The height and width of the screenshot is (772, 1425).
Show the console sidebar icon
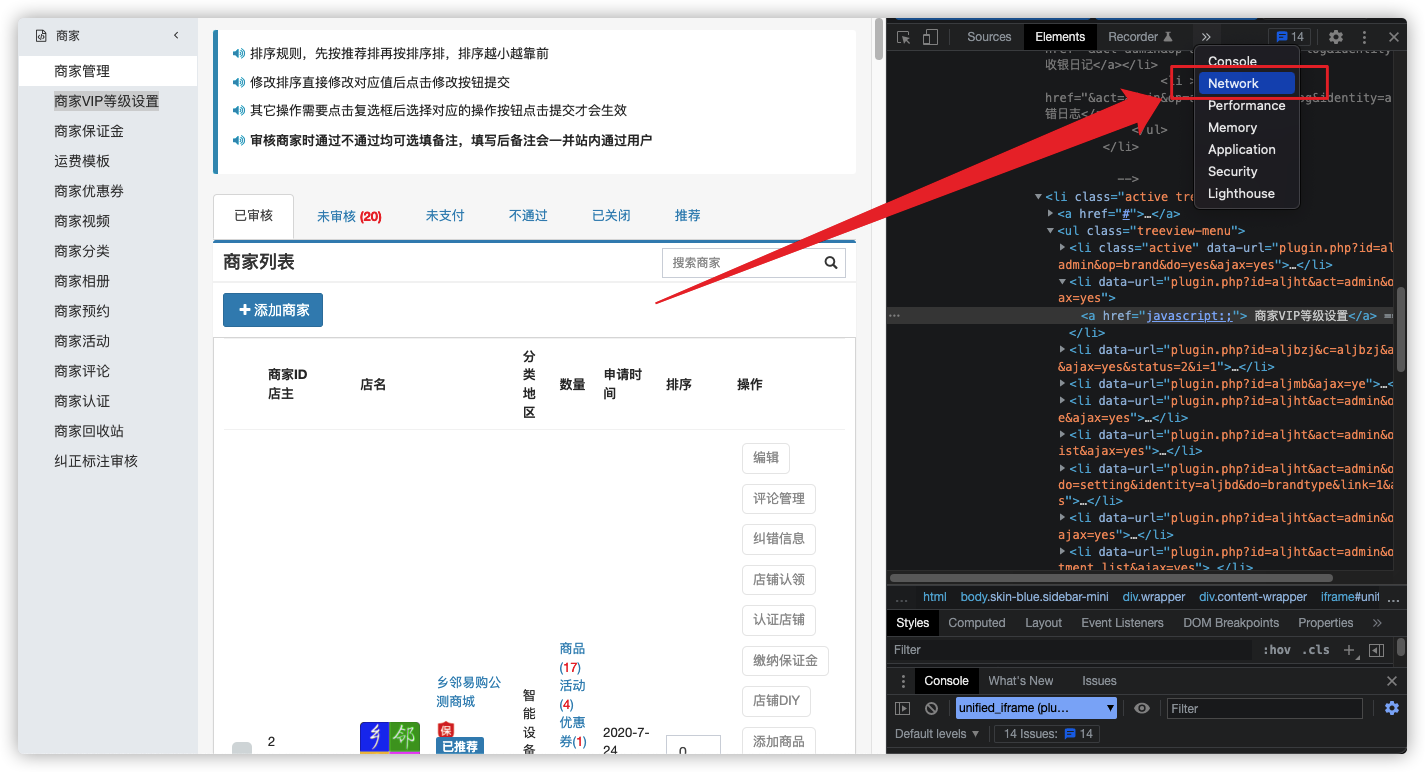(x=903, y=708)
